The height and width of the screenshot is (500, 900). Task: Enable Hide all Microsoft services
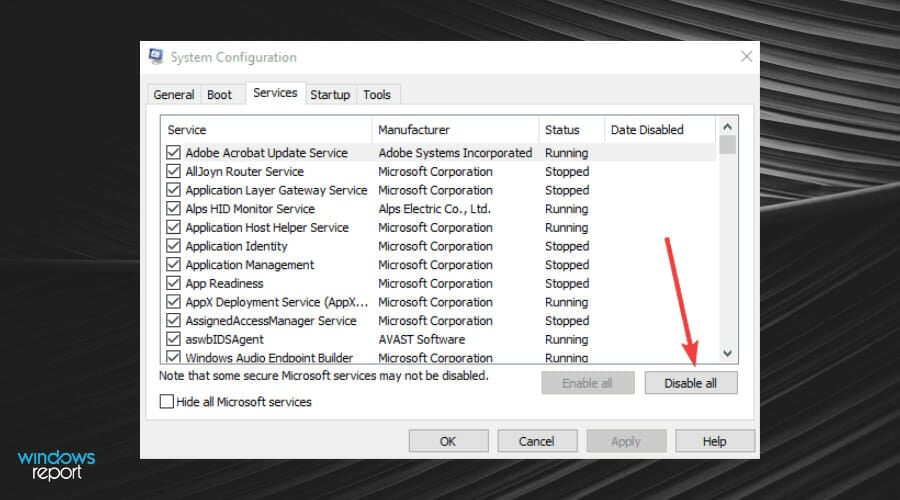(167, 402)
